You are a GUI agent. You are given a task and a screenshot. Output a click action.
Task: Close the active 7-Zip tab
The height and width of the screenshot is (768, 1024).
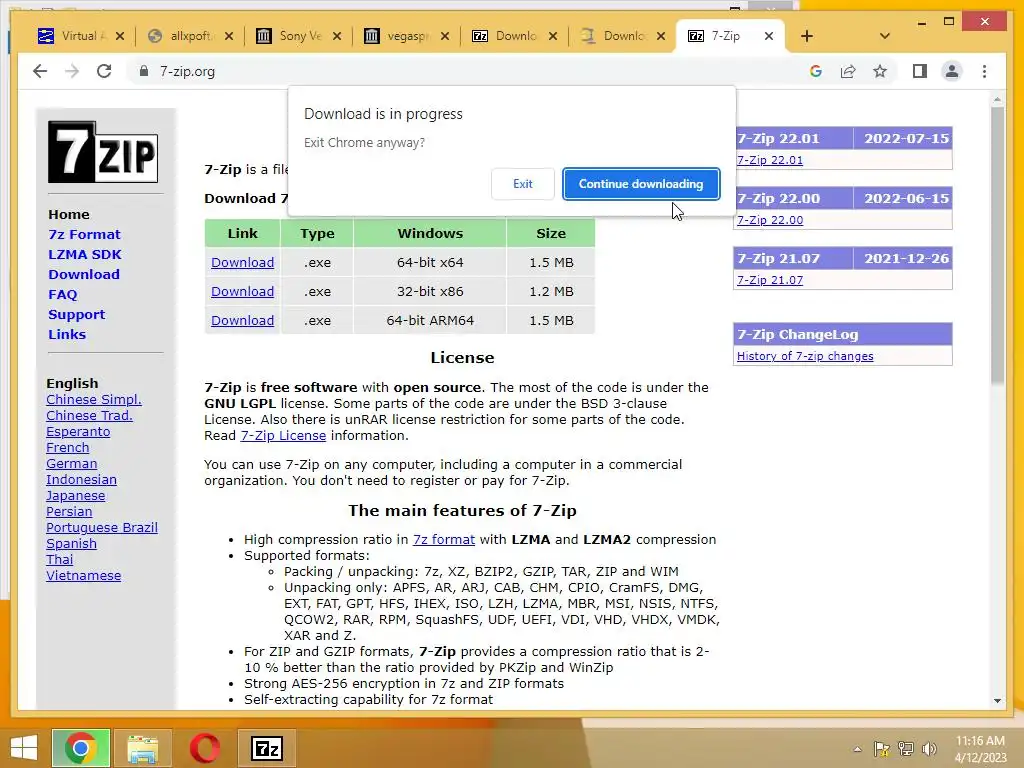[769, 36]
